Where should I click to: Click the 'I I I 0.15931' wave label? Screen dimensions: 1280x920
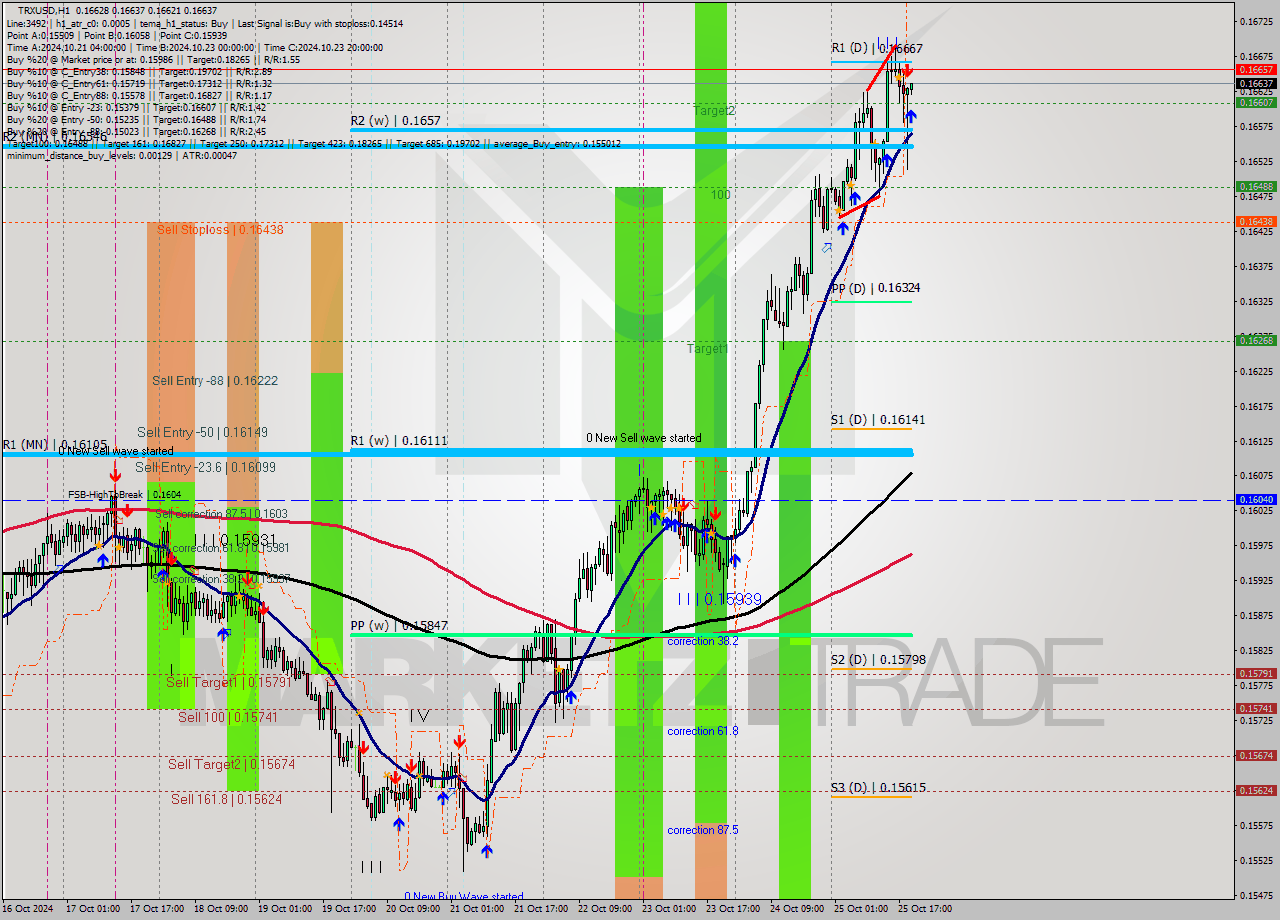(234, 539)
